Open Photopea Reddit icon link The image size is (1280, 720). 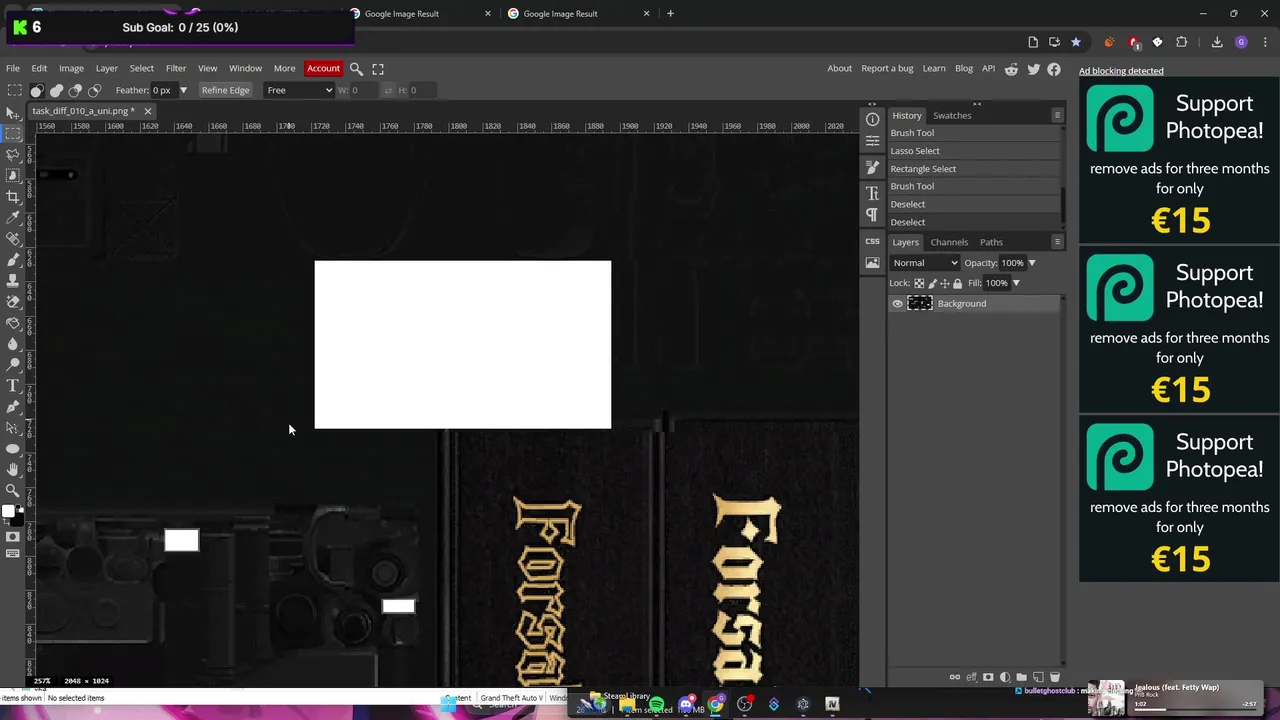(x=1011, y=69)
